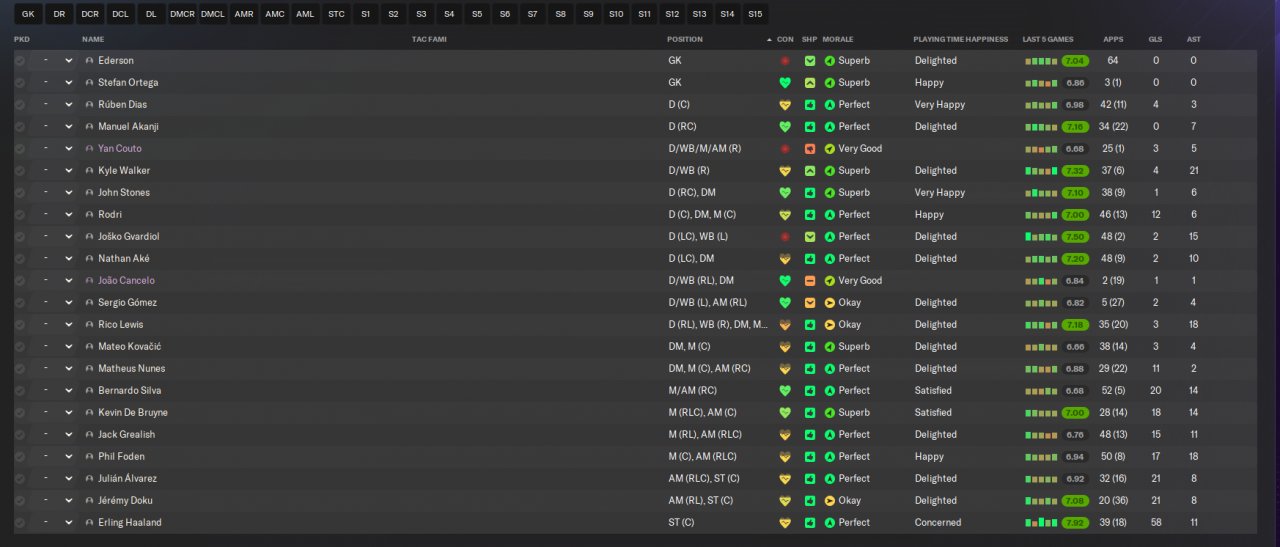
Task: Click João Cancelo's orange sharpness icon
Action: point(810,281)
